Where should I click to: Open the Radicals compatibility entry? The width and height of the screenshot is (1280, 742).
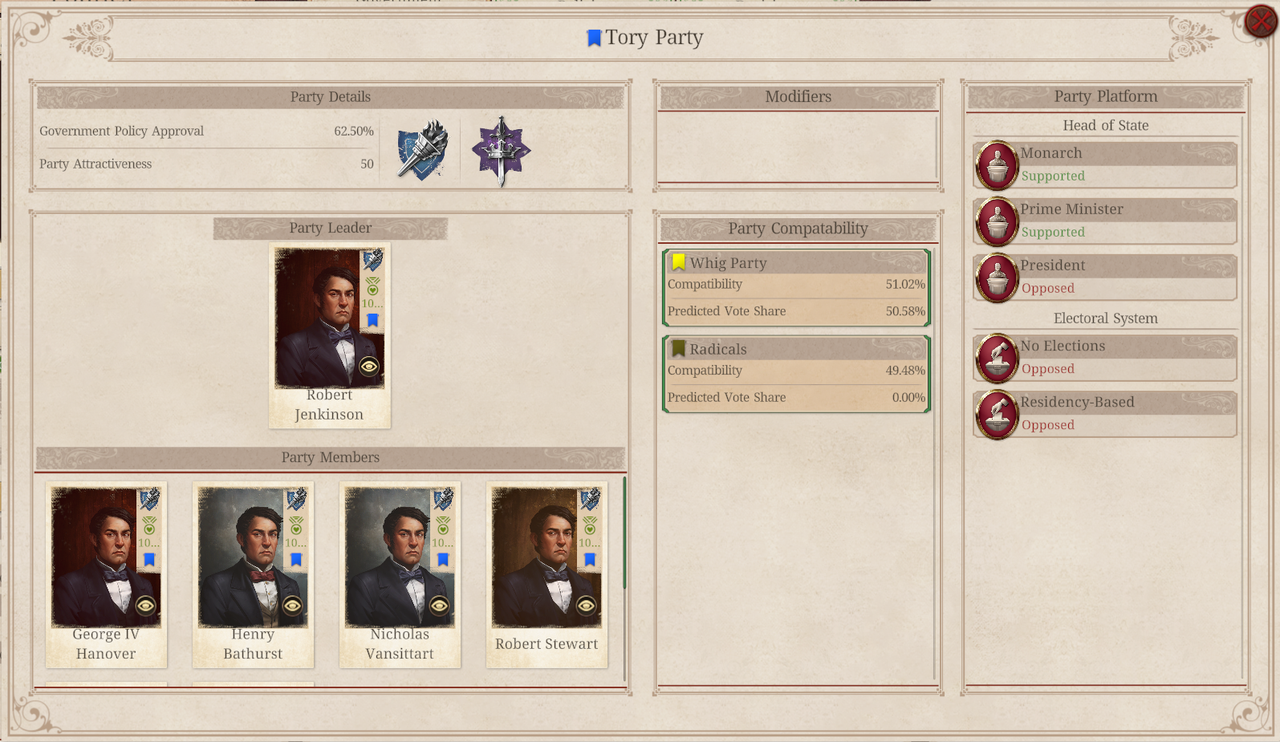tap(797, 374)
